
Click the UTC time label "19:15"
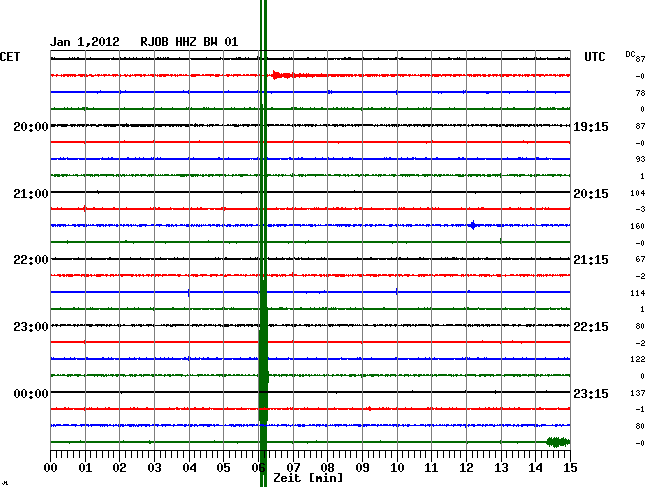click(x=591, y=126)
